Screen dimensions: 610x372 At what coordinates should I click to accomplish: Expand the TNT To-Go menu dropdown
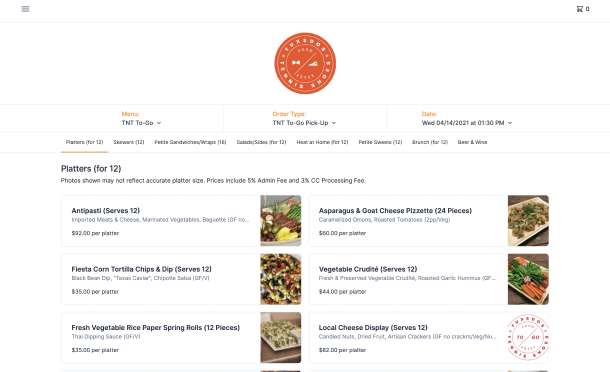tap(141, 123)
